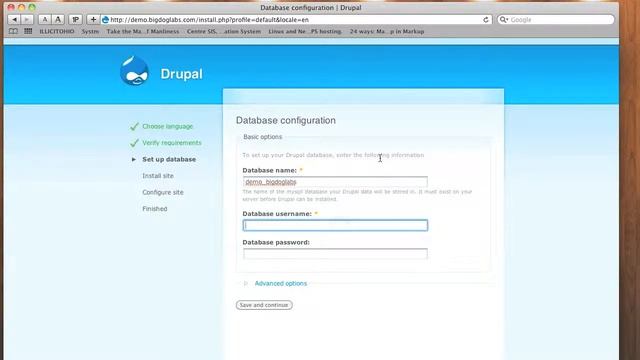The height and width of the screenshot is (360, 640).
Task: Click the Drupal drop logo
Action: pos(134,71)
